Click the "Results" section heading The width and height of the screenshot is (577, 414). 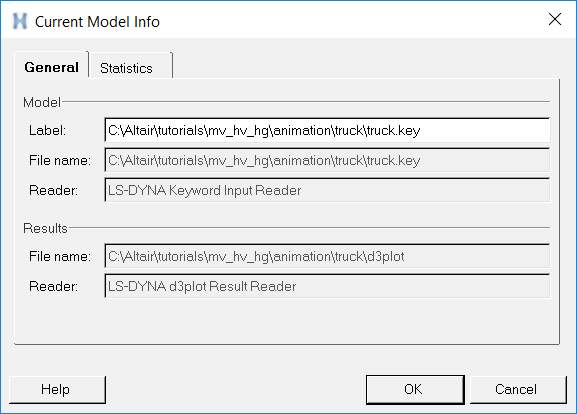coord(45,228)
